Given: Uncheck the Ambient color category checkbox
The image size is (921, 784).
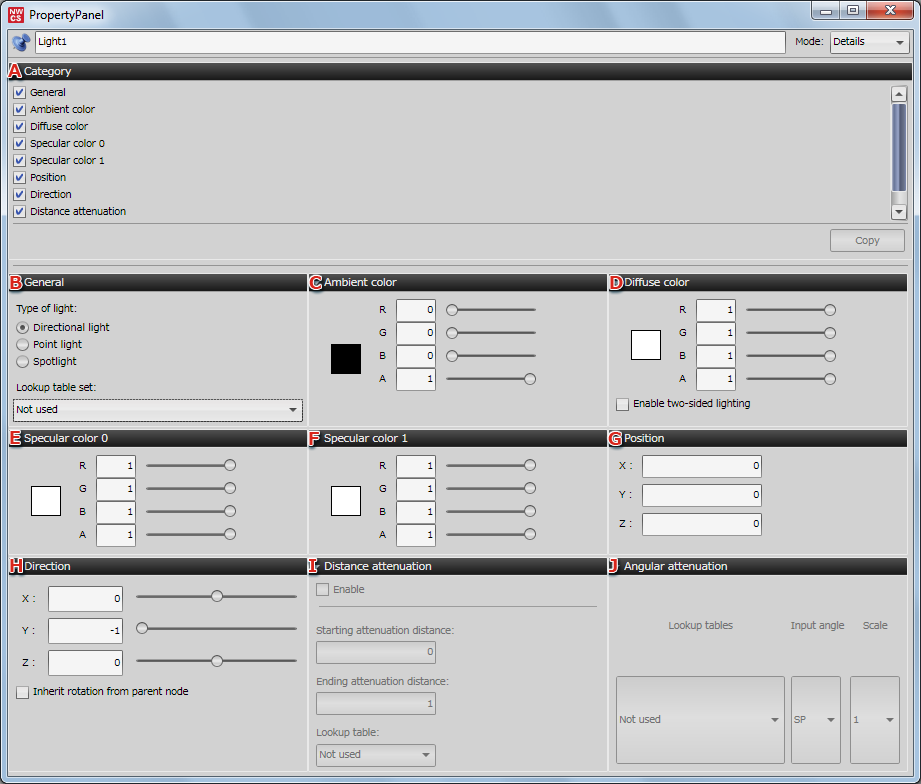Looking at the screenshot, I should pyautogui.click(x=20, y=109).
